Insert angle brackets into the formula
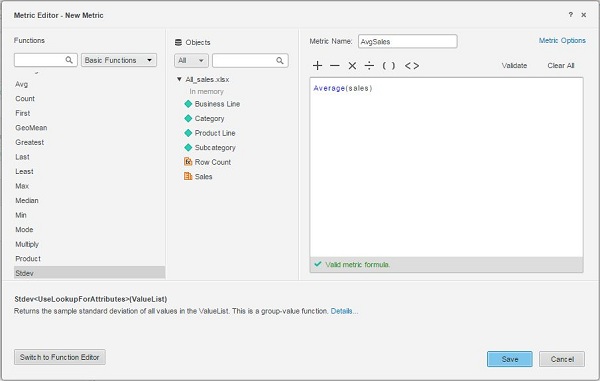The height and width of the screenshot is (381, 600). (412, 66)
